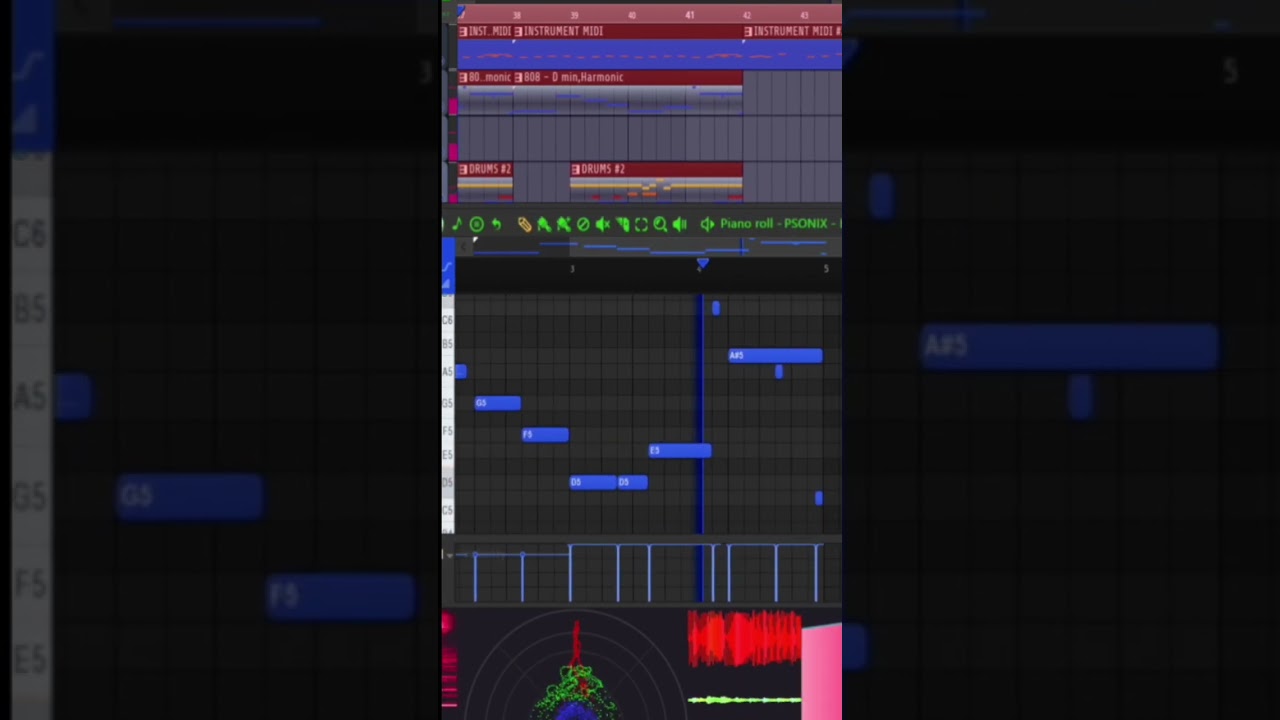
Task: Toggle the snap-to-grid target icon in piano roll
Action: click(x=476, y=224)
